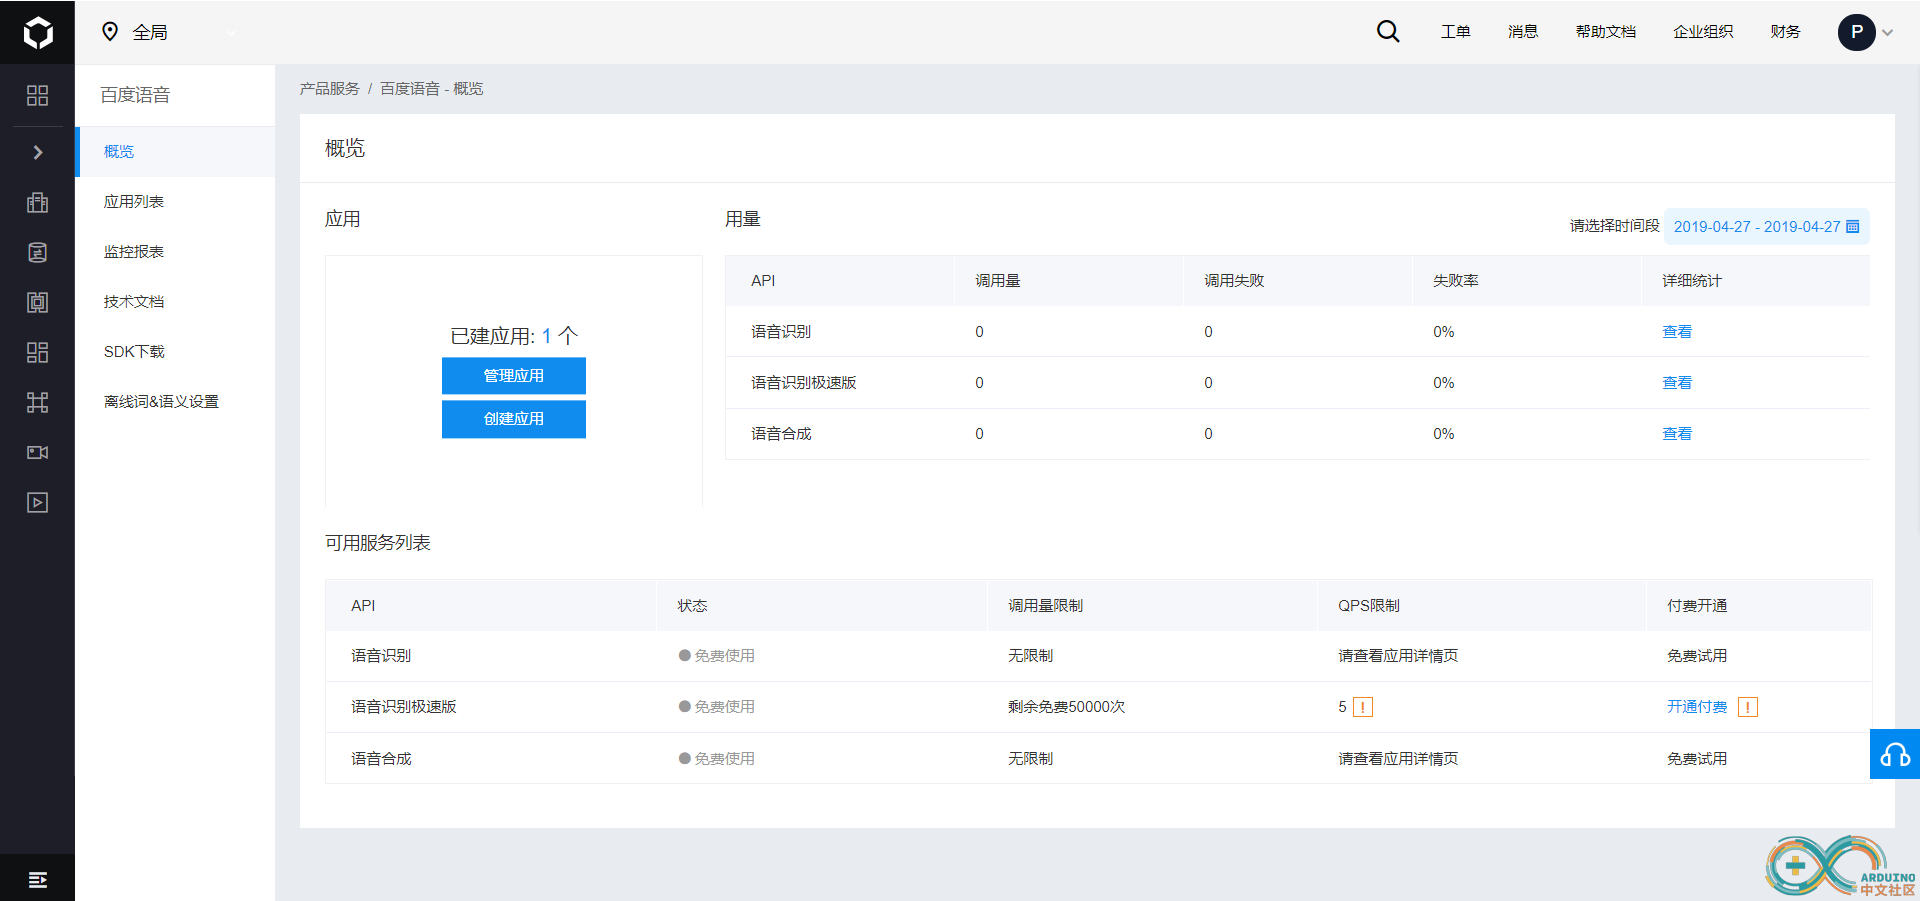Click the 已建应用 count number 1

pos(547,336)
